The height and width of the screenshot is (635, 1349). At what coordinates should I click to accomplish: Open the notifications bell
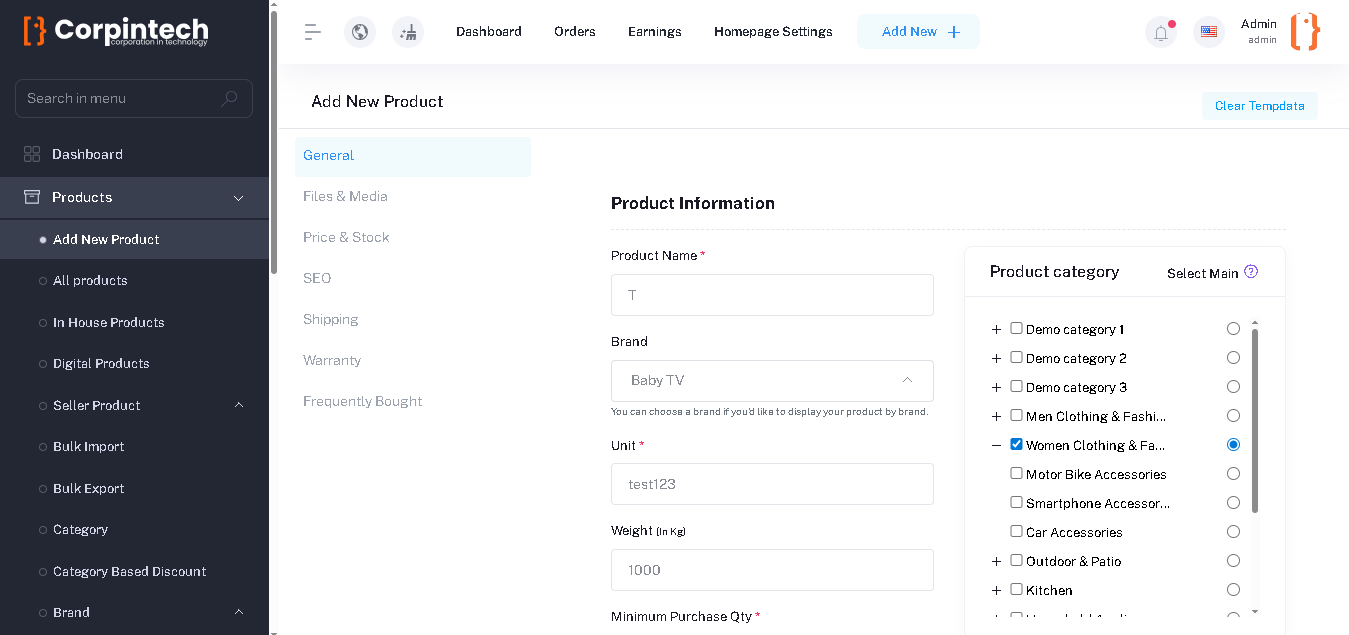(1161, 32)
